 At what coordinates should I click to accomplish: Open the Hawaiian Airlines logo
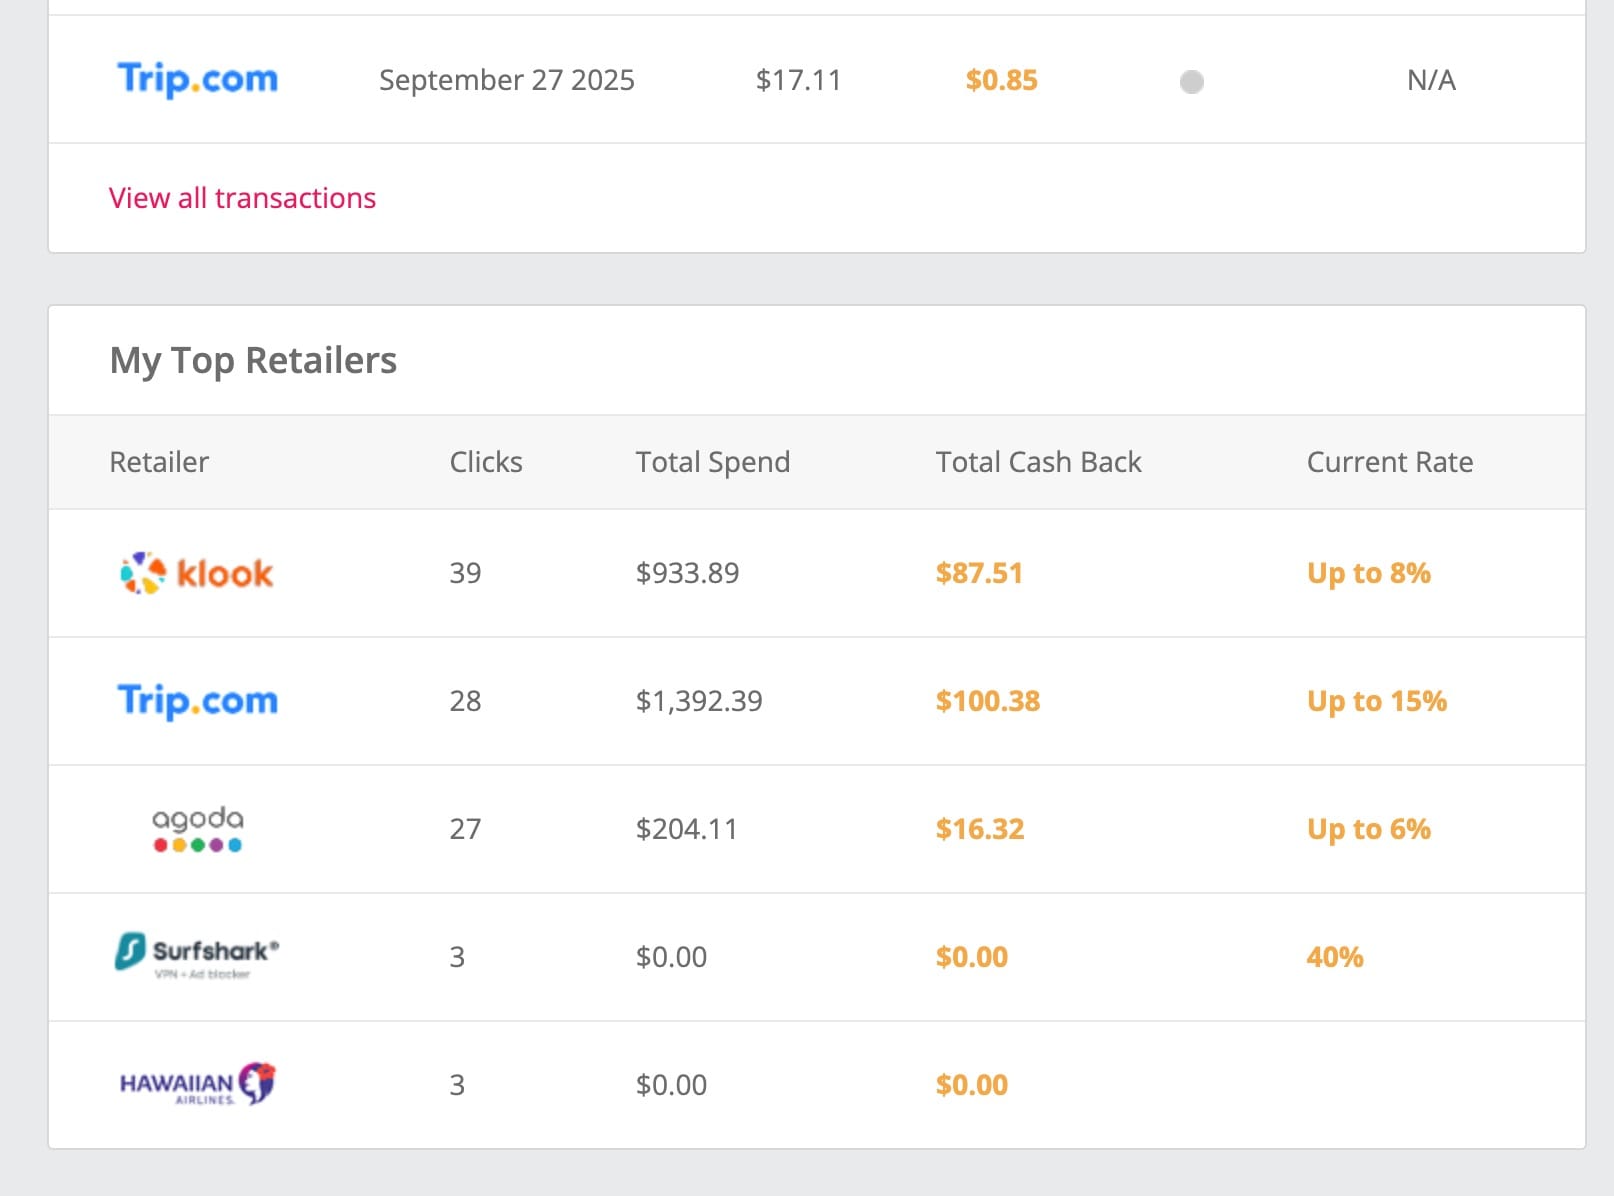[x=197, y=1084]
